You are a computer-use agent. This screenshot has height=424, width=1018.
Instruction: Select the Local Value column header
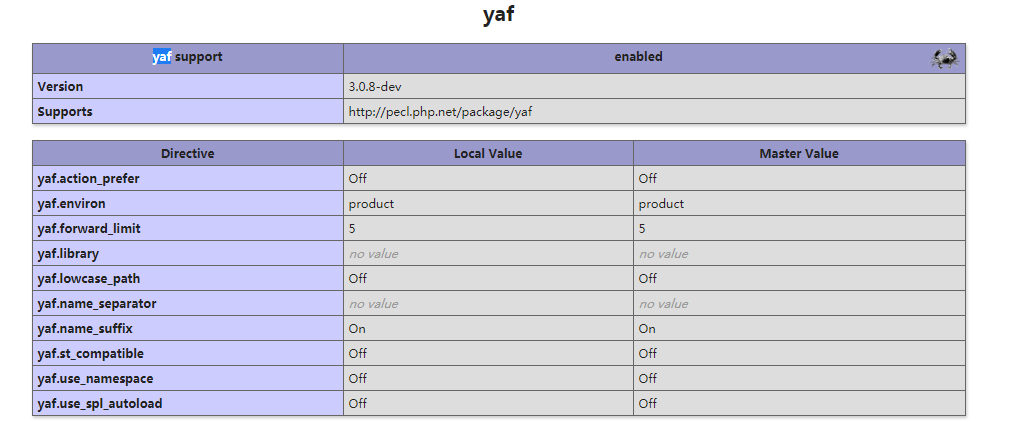pyautogui.click(x=488, y=153)
